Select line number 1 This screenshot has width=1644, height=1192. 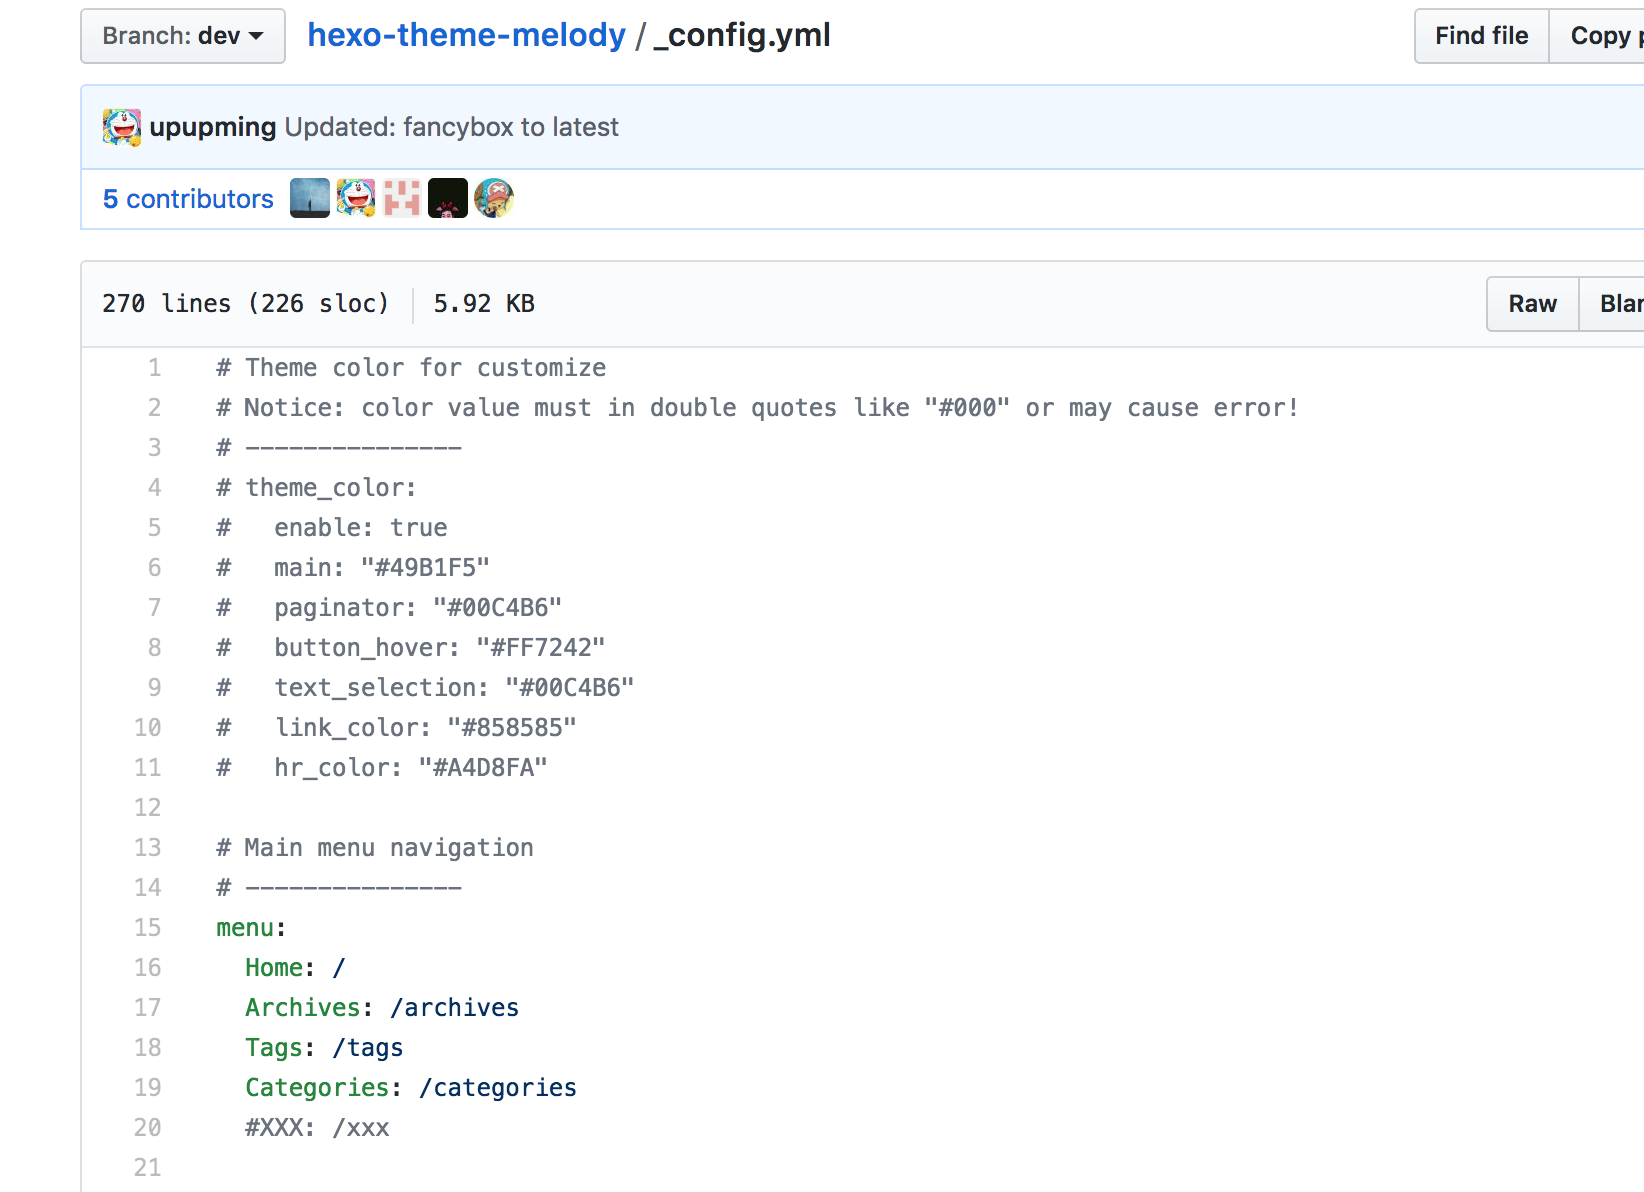[154, 368]
